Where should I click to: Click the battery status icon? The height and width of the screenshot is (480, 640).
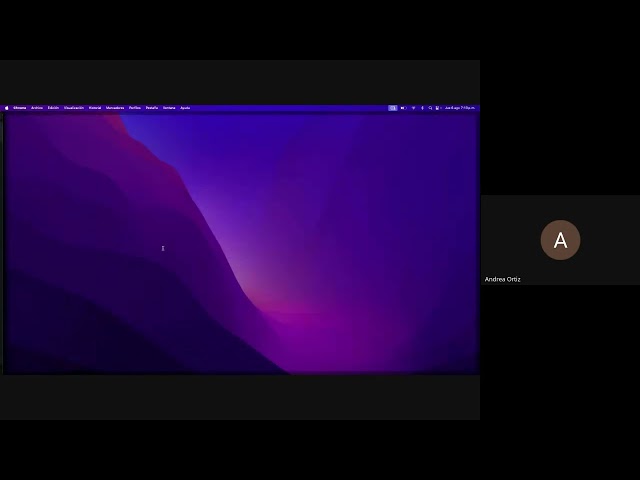coord(403,108)
